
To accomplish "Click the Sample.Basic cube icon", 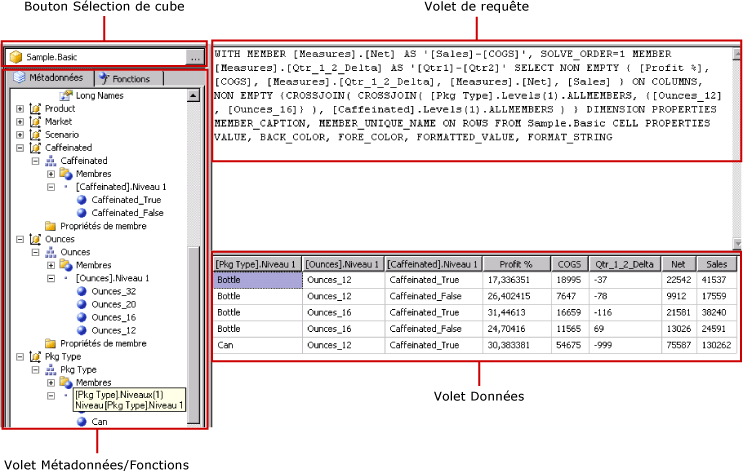I will [16, 57].
